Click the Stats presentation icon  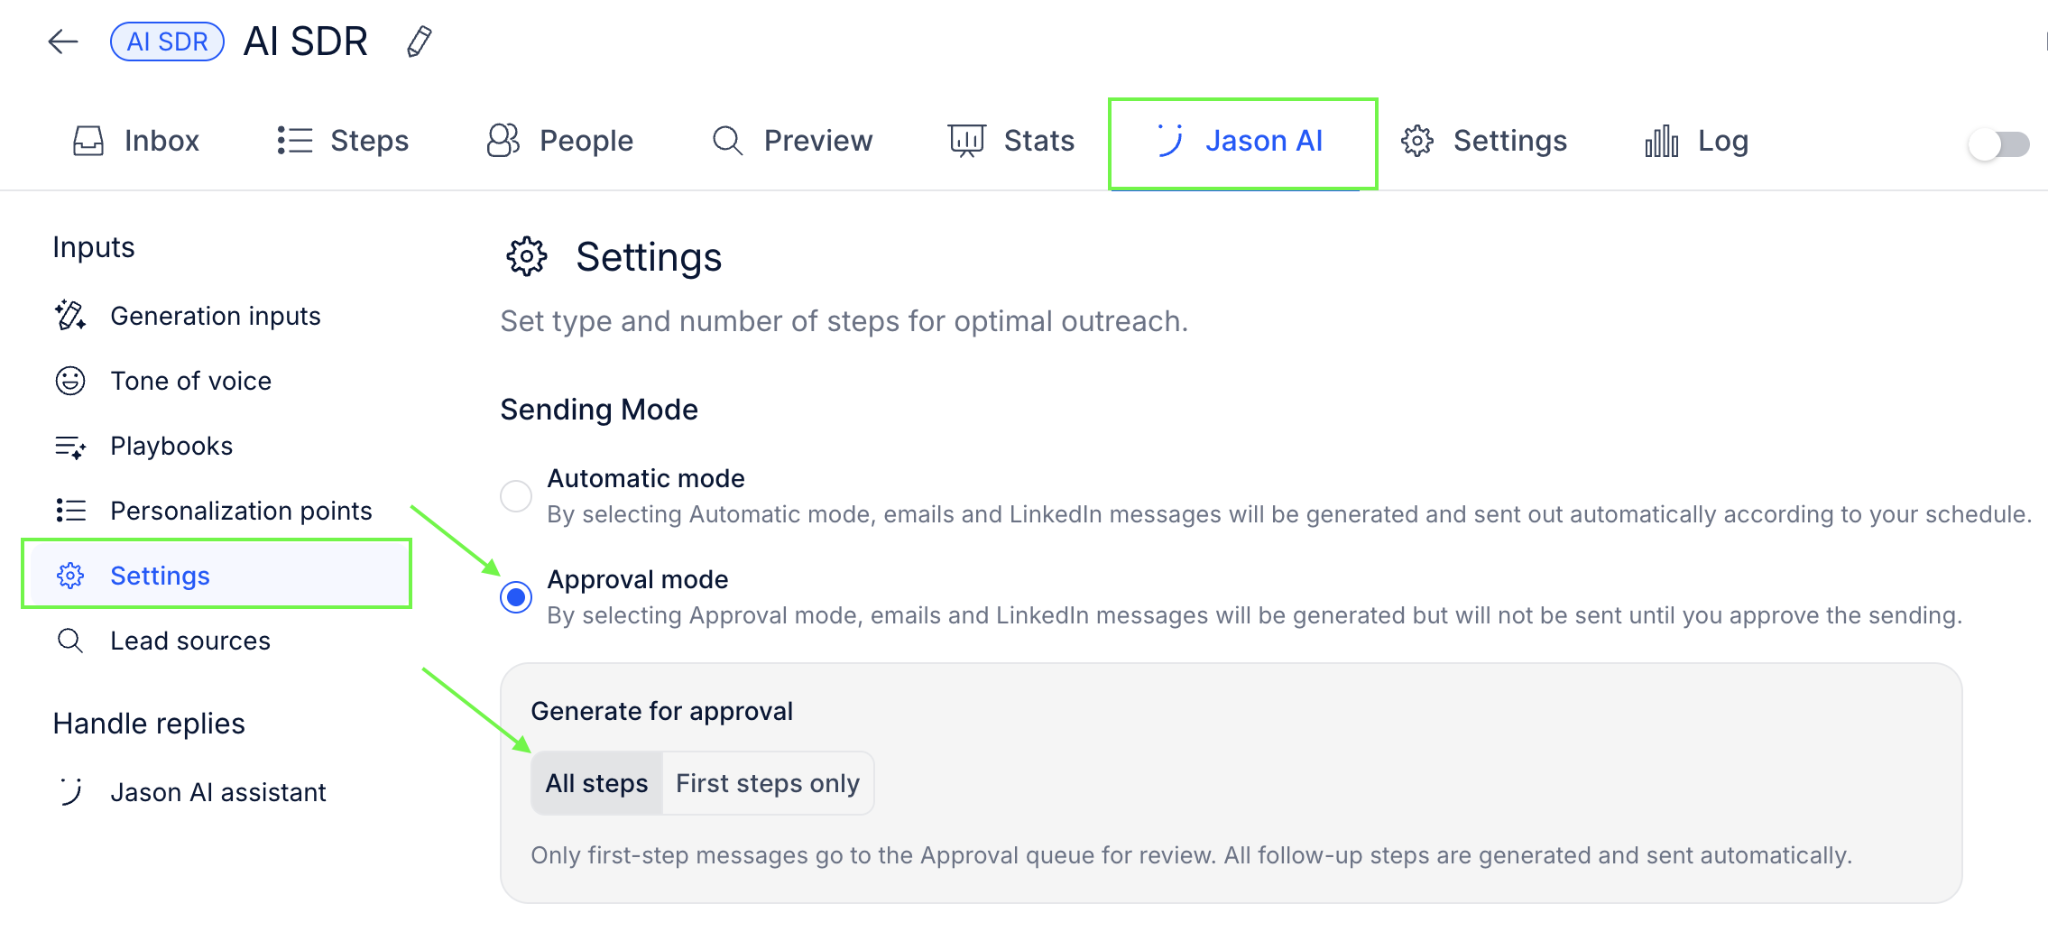click(967, 141)
